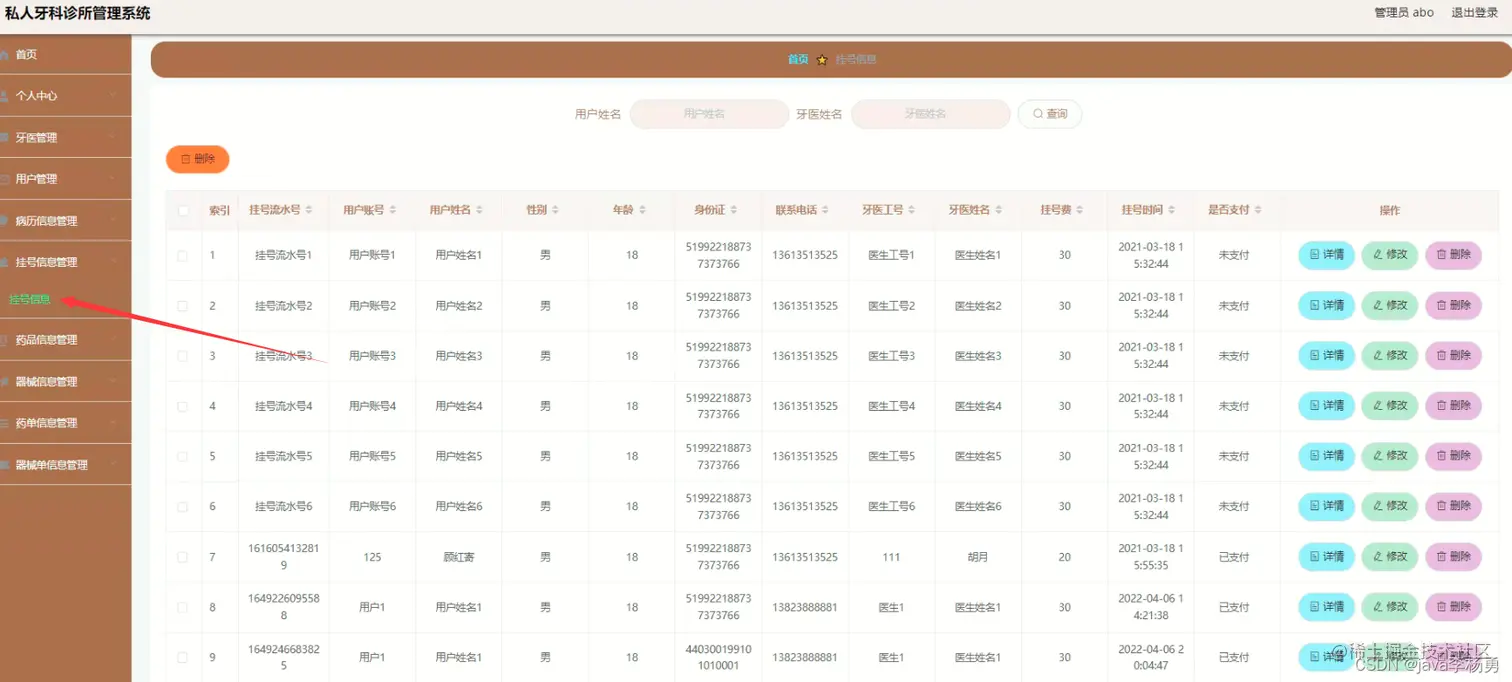Click the 查询 search button
The width and height of the screenshot is (1512, 682).
tap(1050, 114)
